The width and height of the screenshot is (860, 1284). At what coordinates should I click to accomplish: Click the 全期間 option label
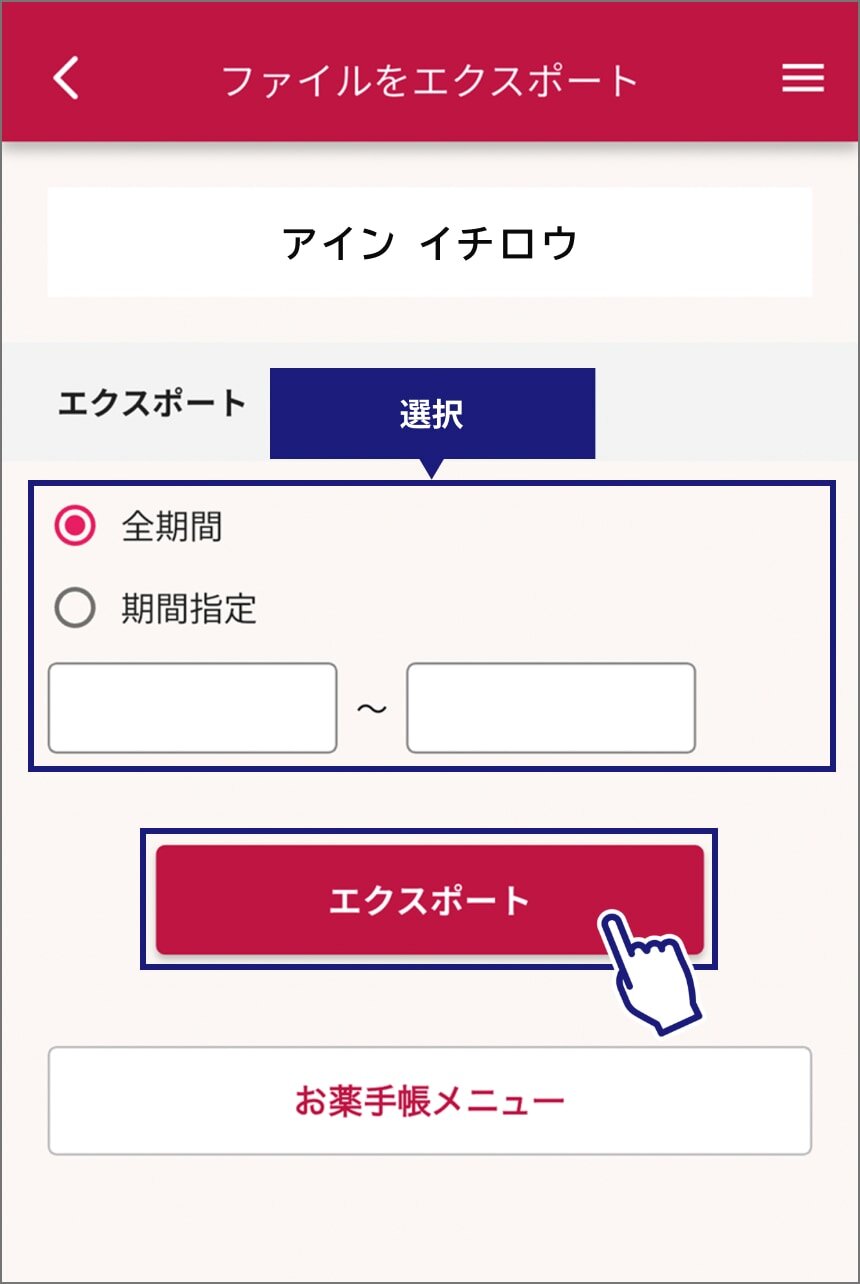[x=172, y=527]
